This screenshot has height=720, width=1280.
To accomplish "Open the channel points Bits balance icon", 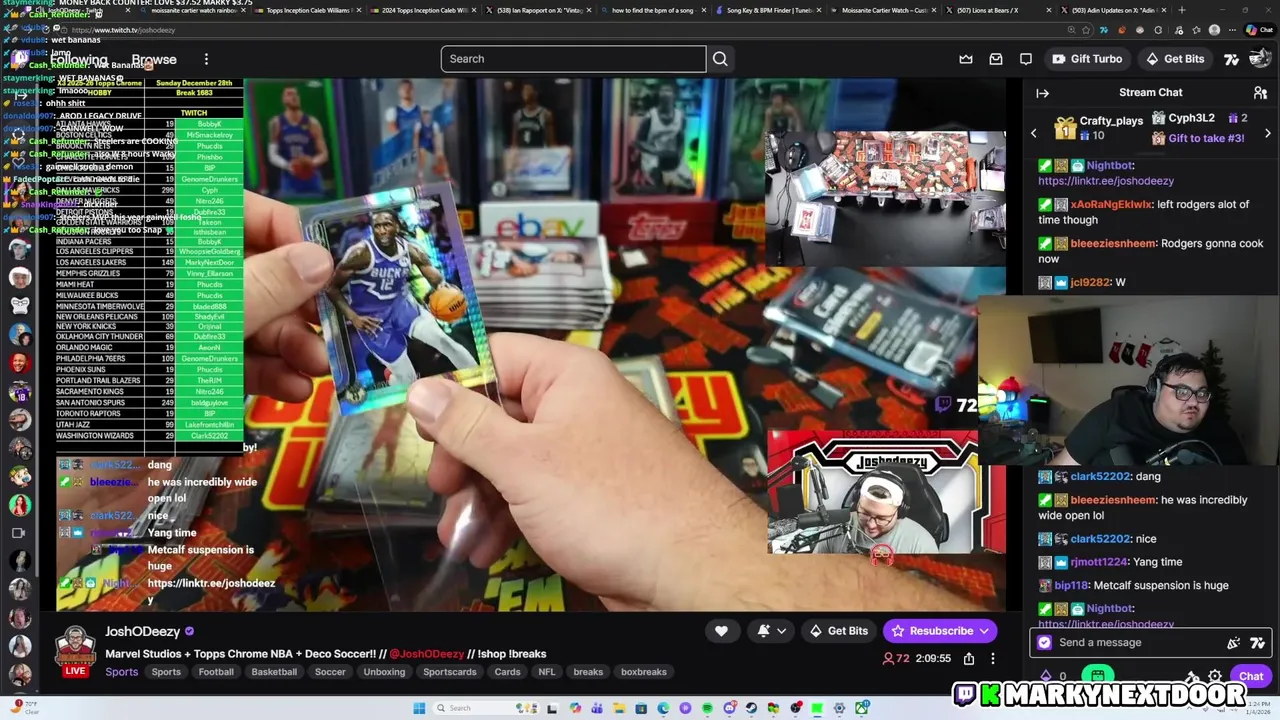I will click(1046, 676).
